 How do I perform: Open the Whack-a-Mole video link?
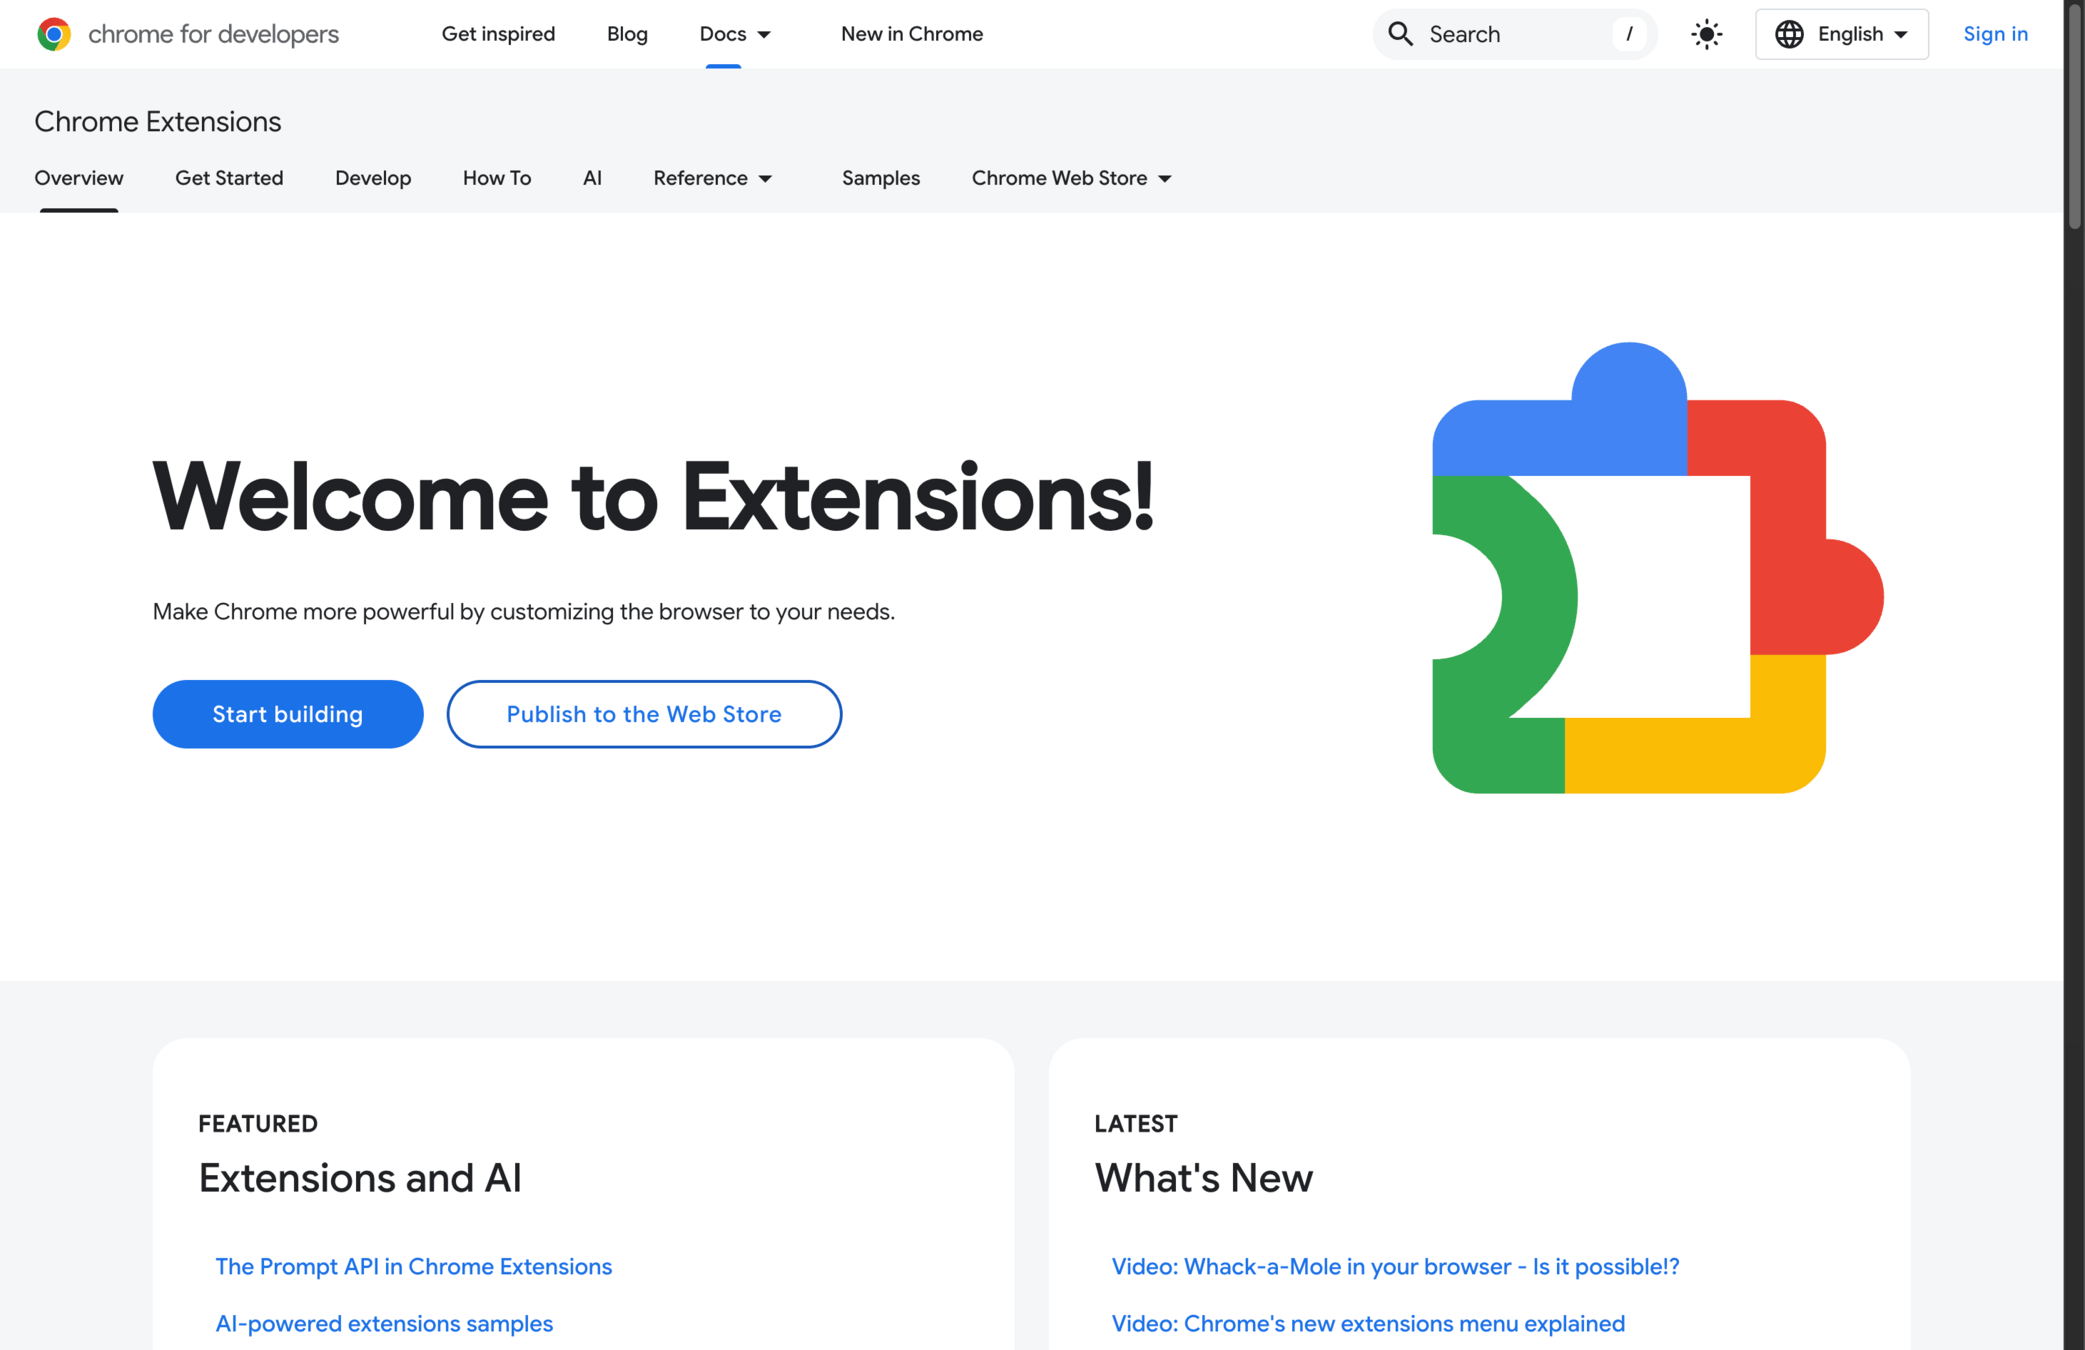pos(1395,1266)
